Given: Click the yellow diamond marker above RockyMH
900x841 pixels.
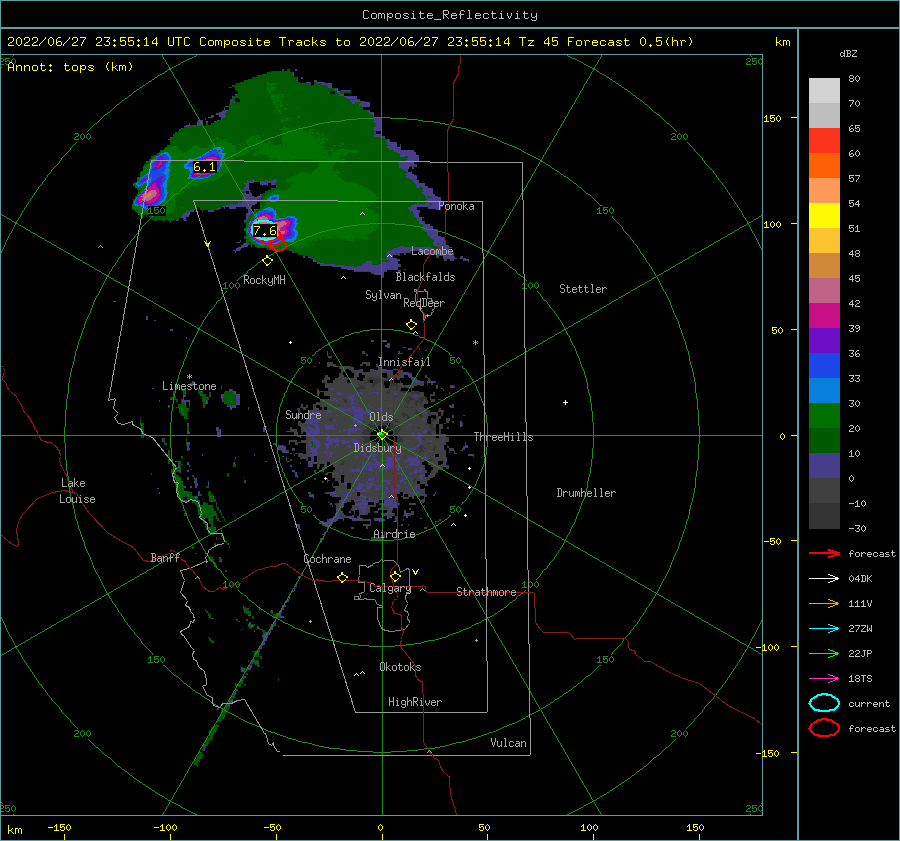Looking at the screenshot, I should coord(267,261).
